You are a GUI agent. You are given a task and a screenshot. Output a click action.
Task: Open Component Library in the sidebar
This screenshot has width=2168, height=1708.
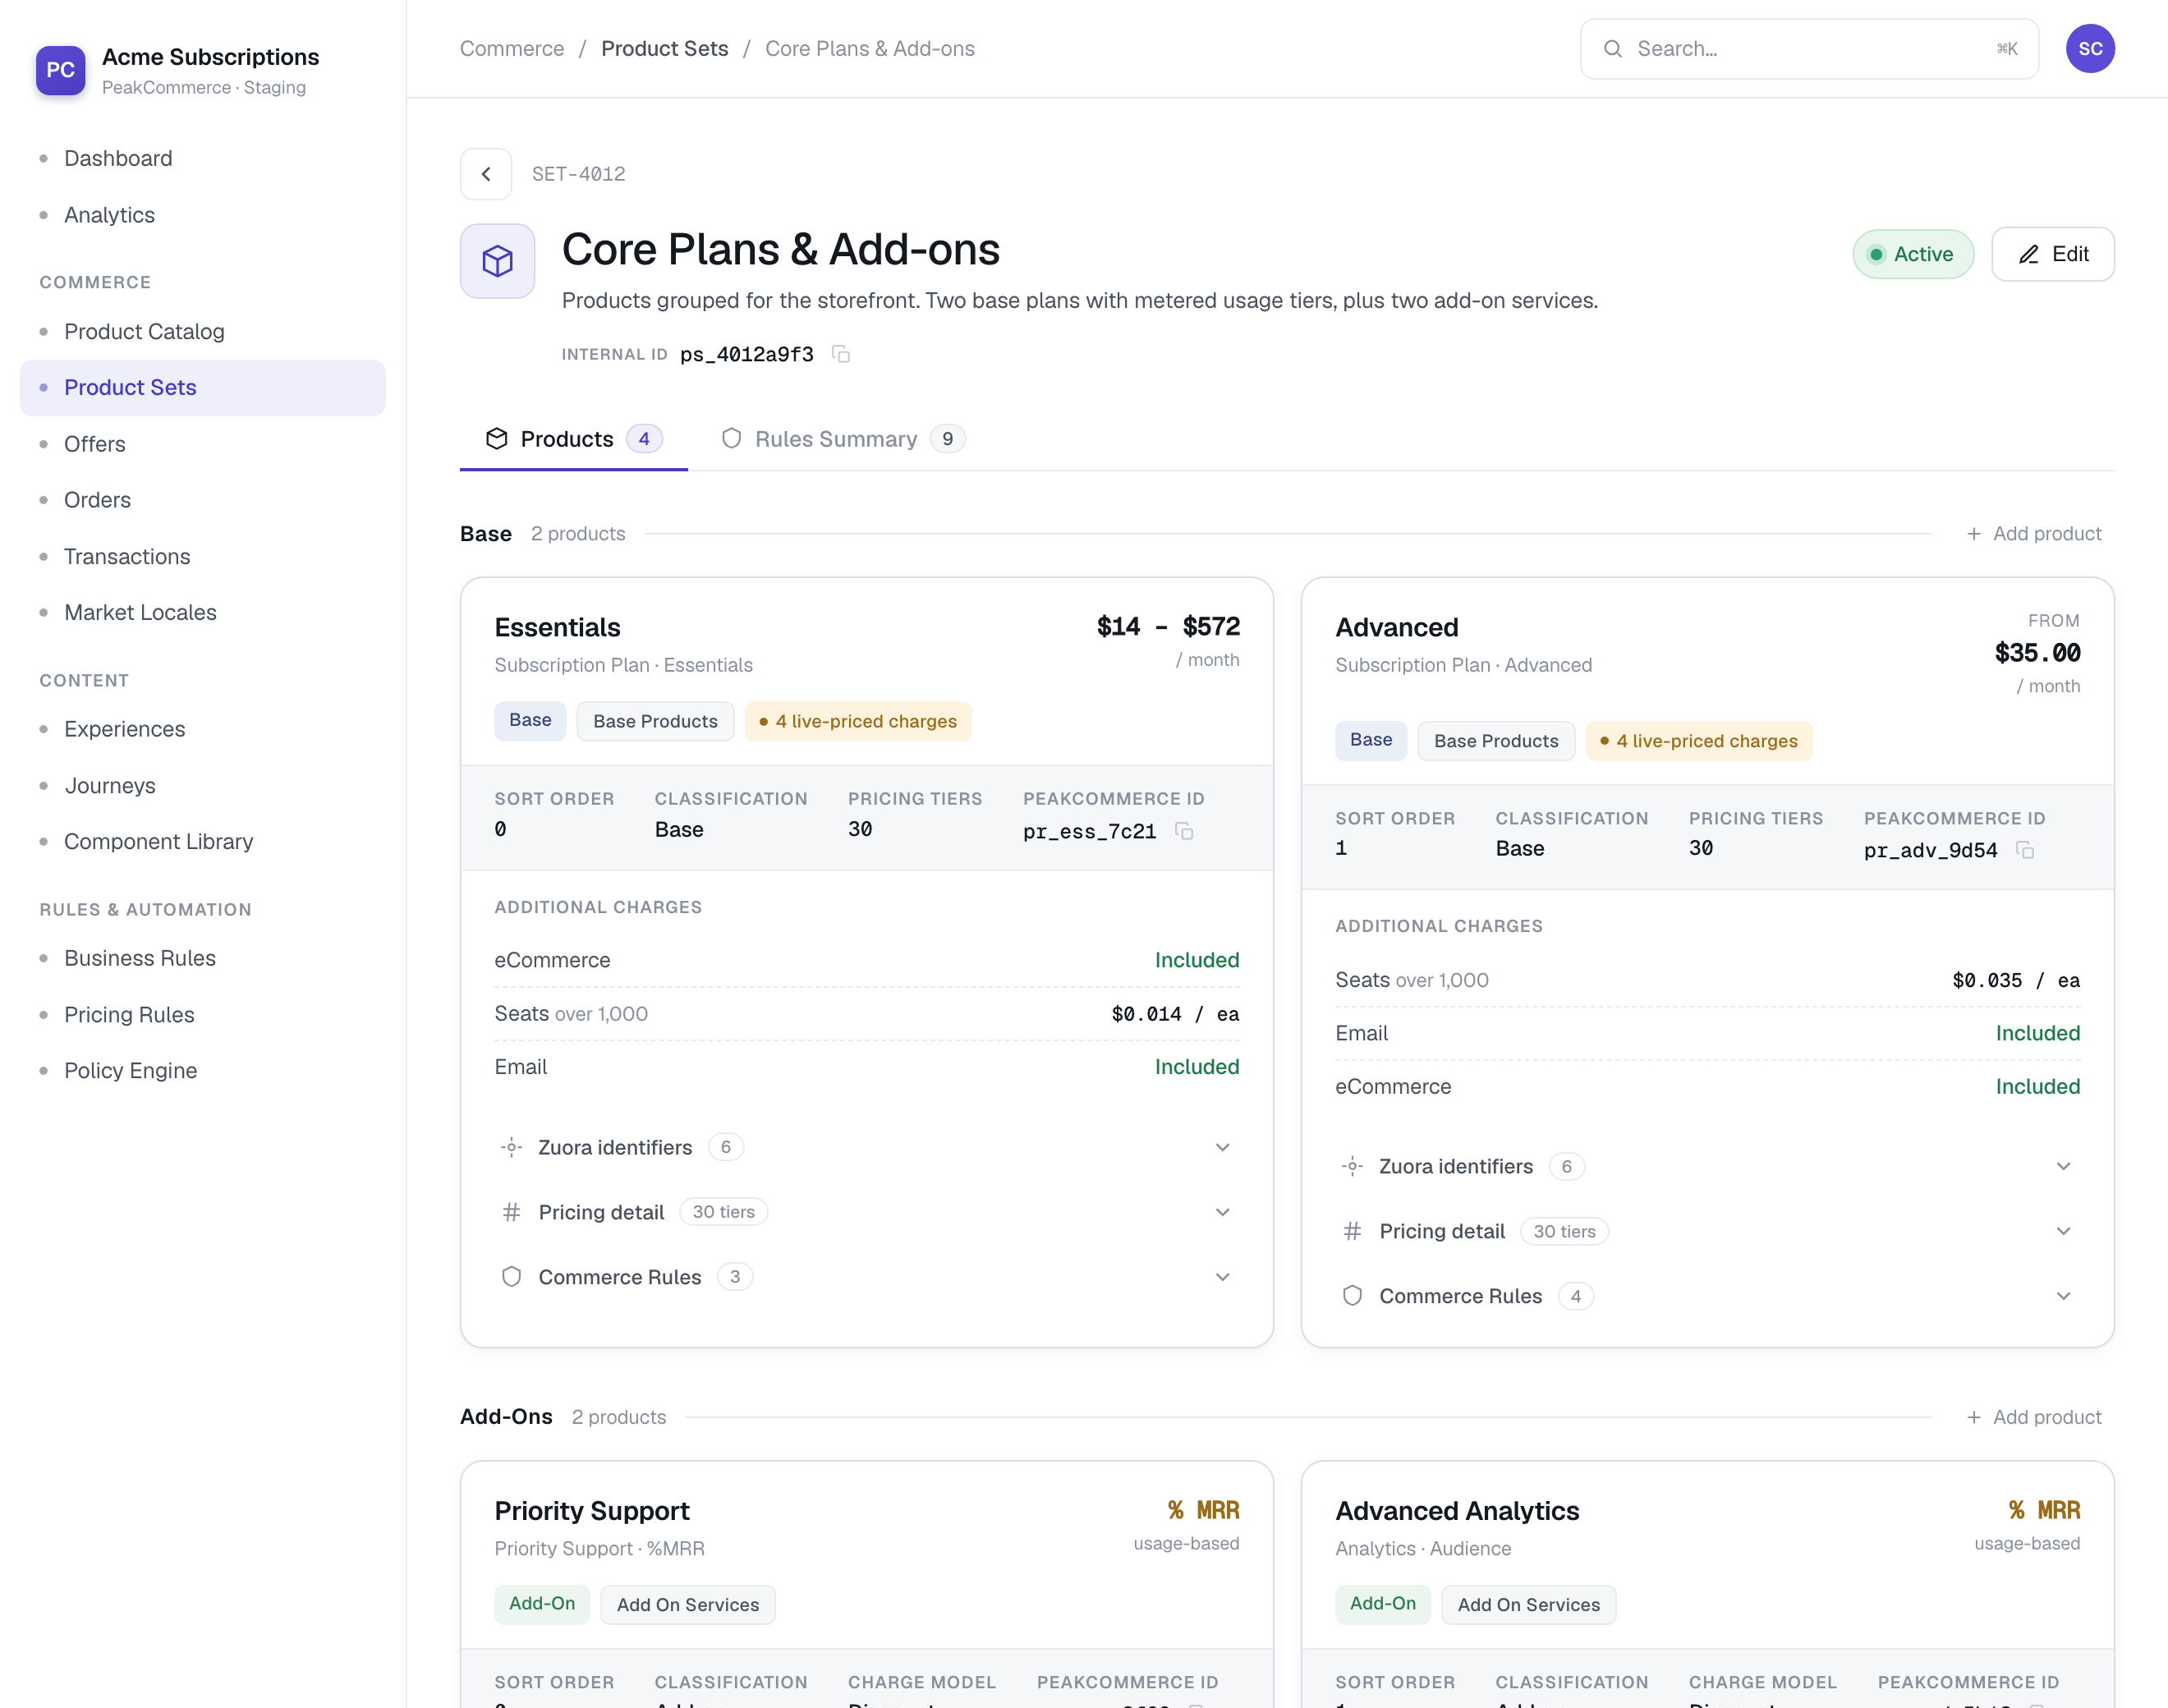coord(203,841)
